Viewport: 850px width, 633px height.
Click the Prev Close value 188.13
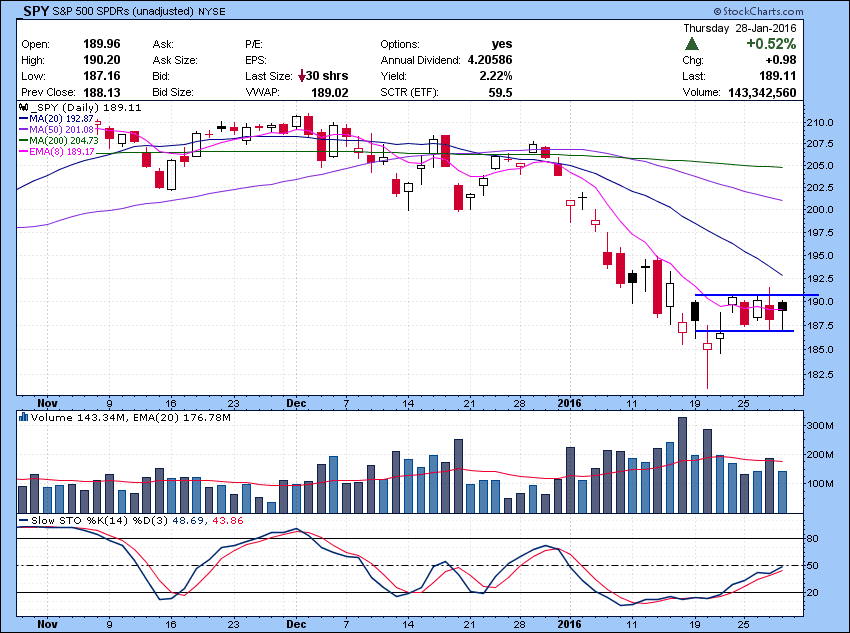click(101, 92)
